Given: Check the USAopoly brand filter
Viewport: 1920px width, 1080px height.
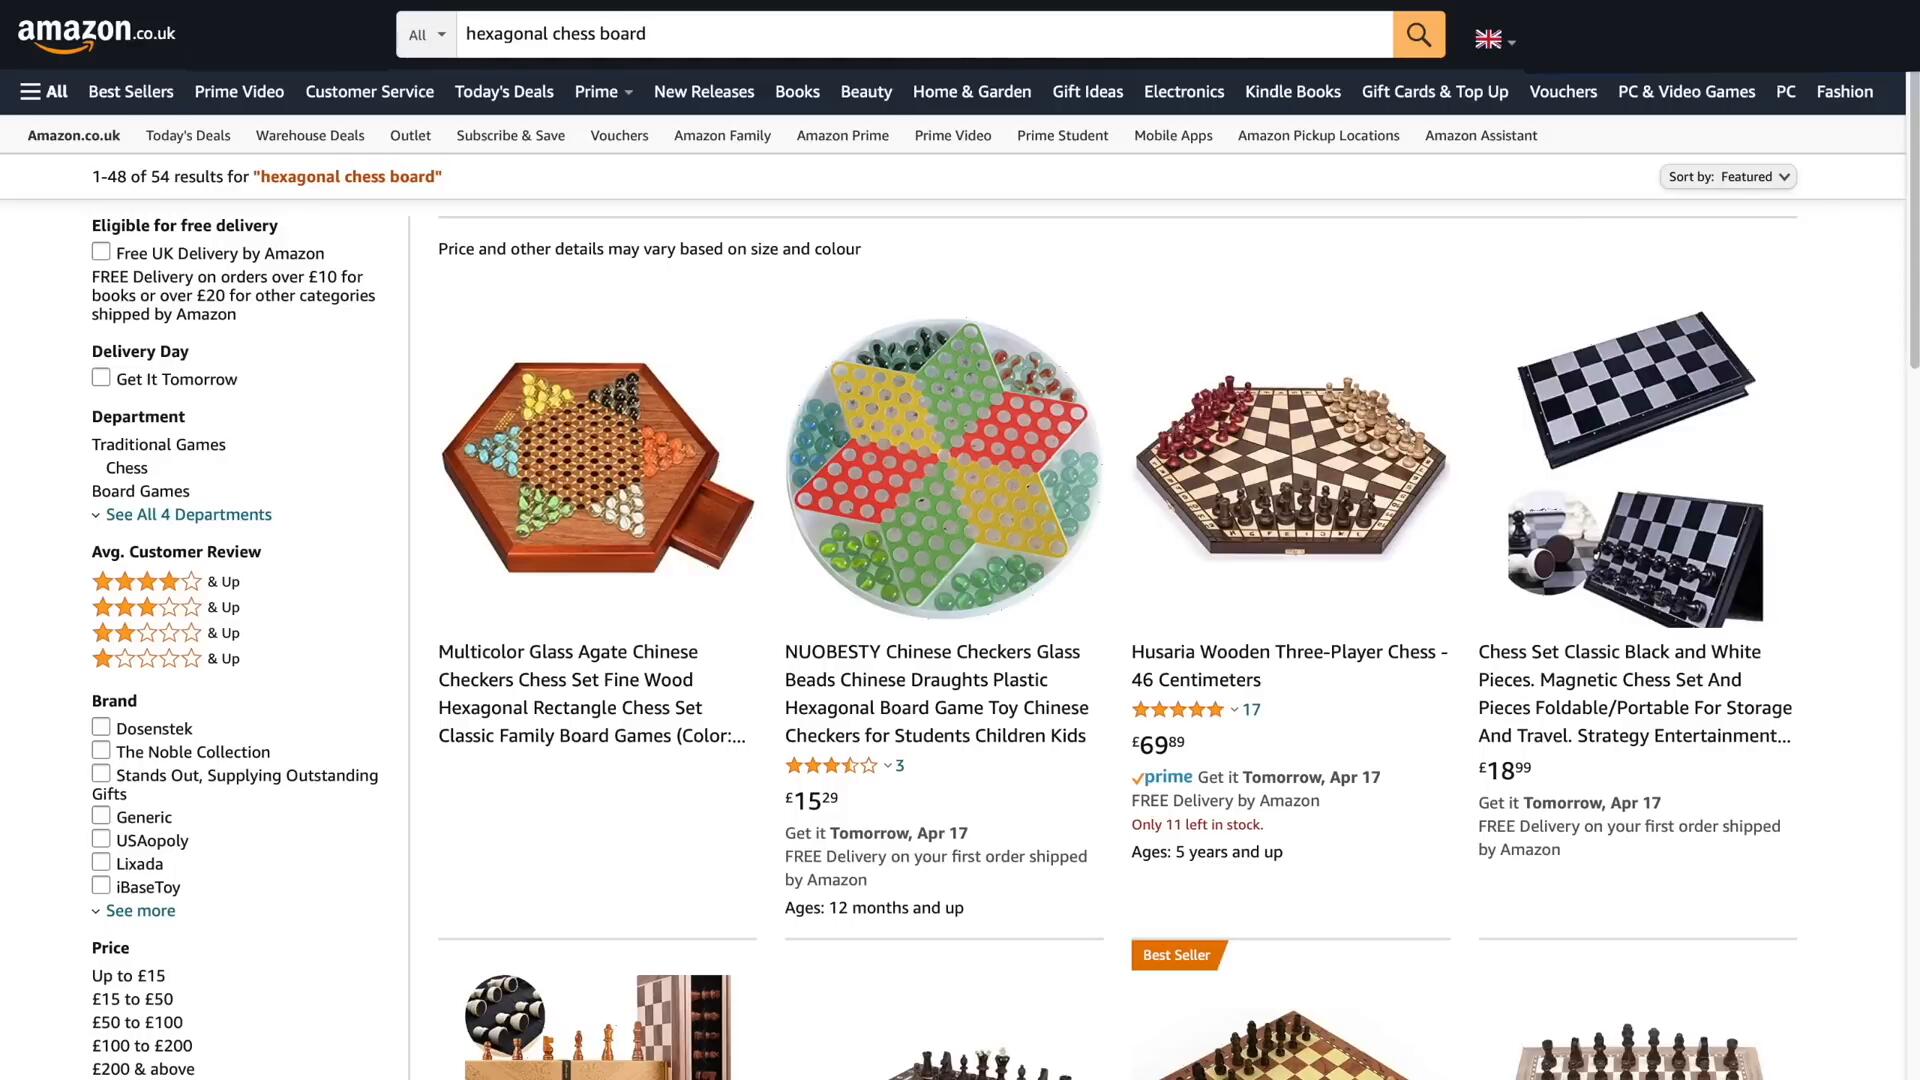Looking at the screenshot, I should coord(101,839).
